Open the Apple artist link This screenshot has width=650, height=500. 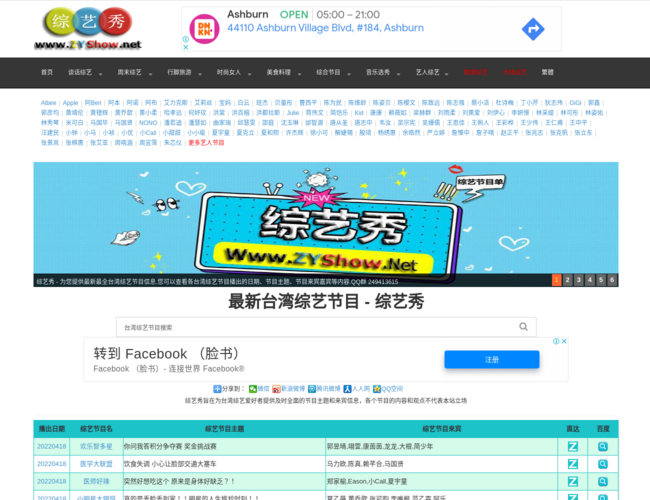(70, 103)
